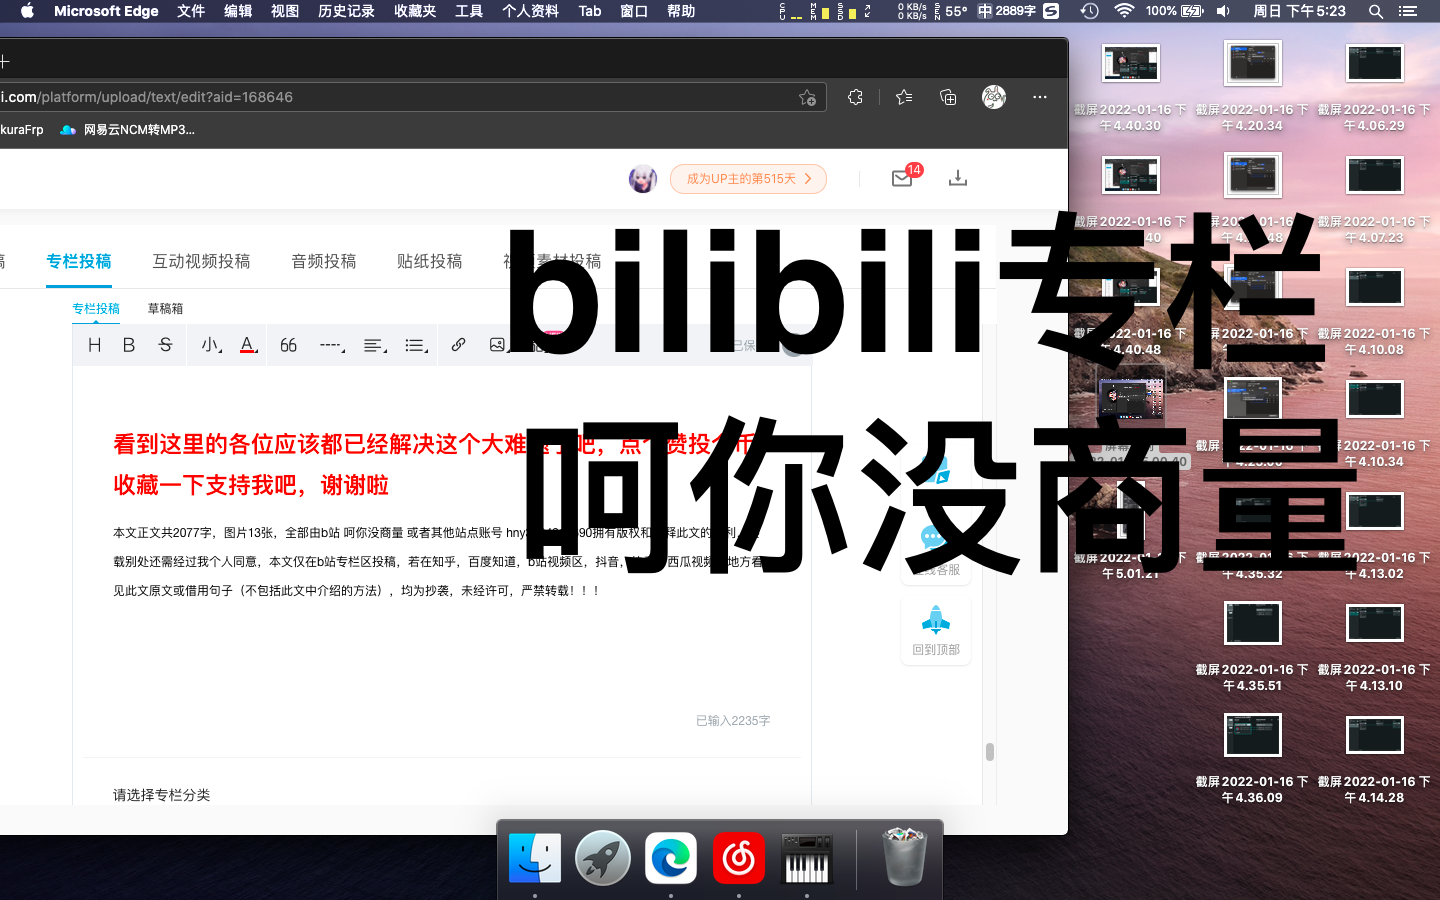Open Finder from the Dock
Image resolution: width=1440 pixels, height=900 pixels.
click(535, 858)
